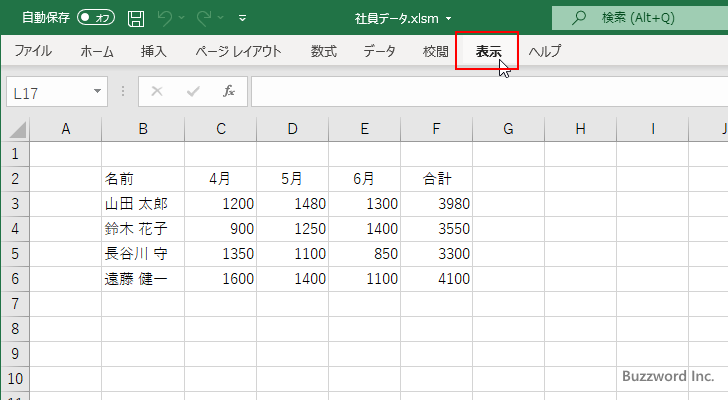
Task: Select column I header
Action: click(x=652, y=129)
